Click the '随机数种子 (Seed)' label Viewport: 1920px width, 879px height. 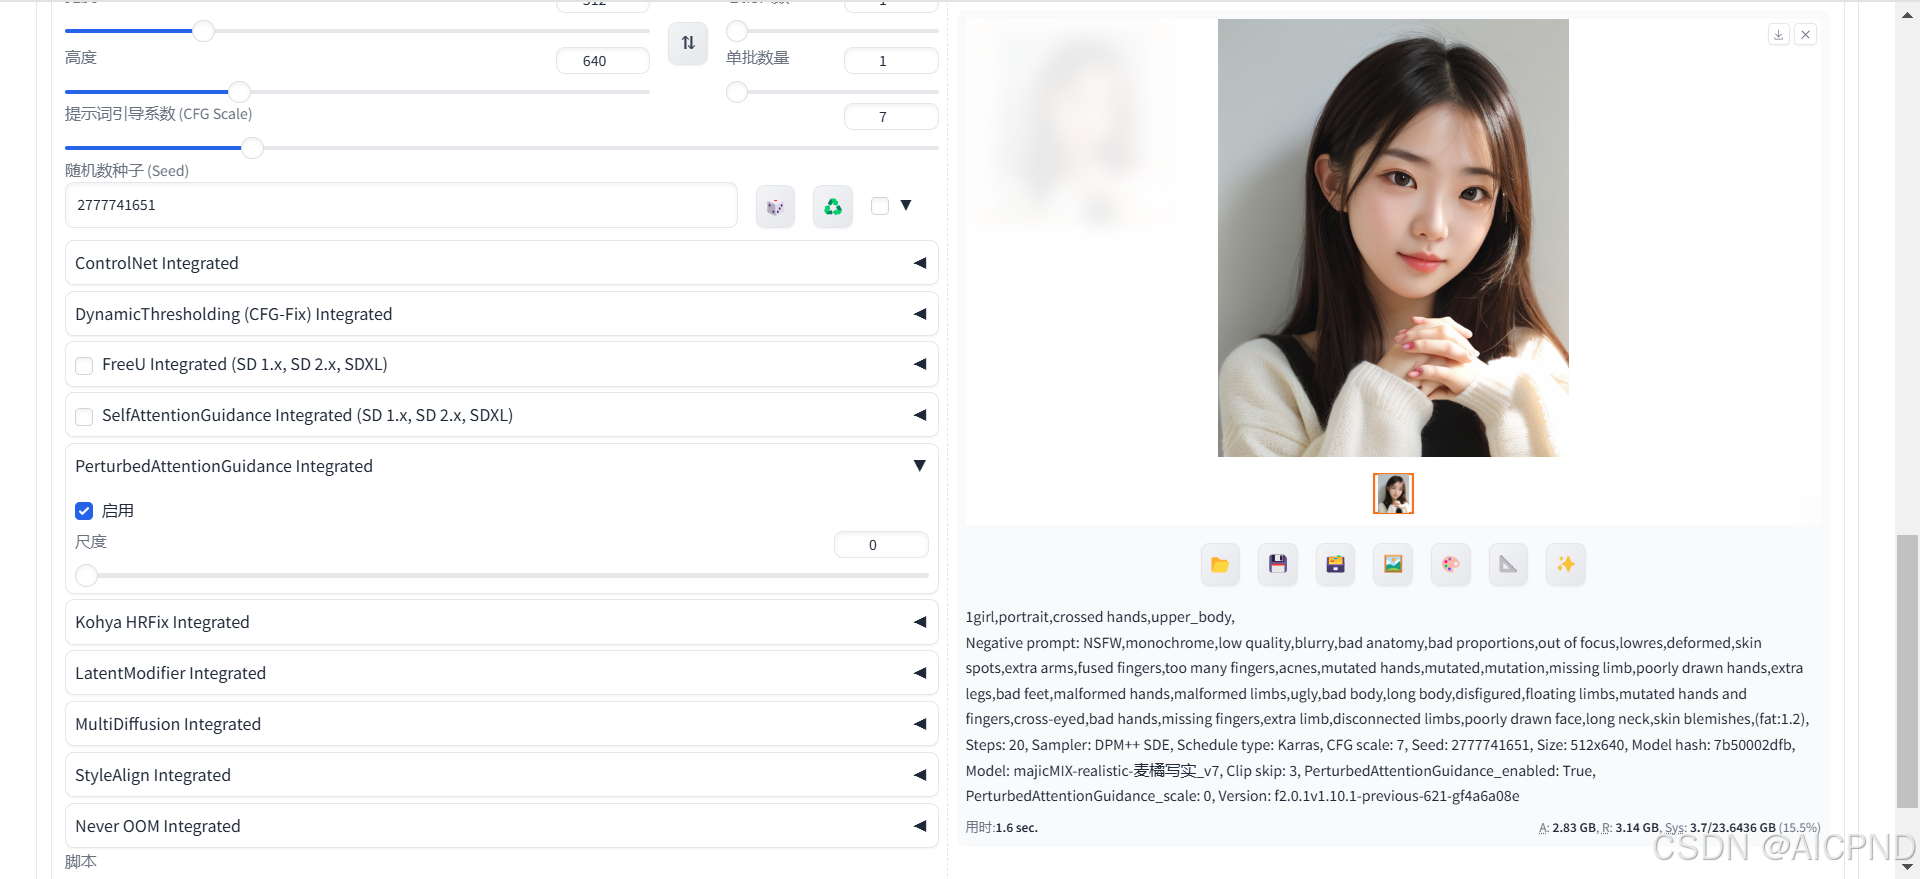[x=127, y=171]
